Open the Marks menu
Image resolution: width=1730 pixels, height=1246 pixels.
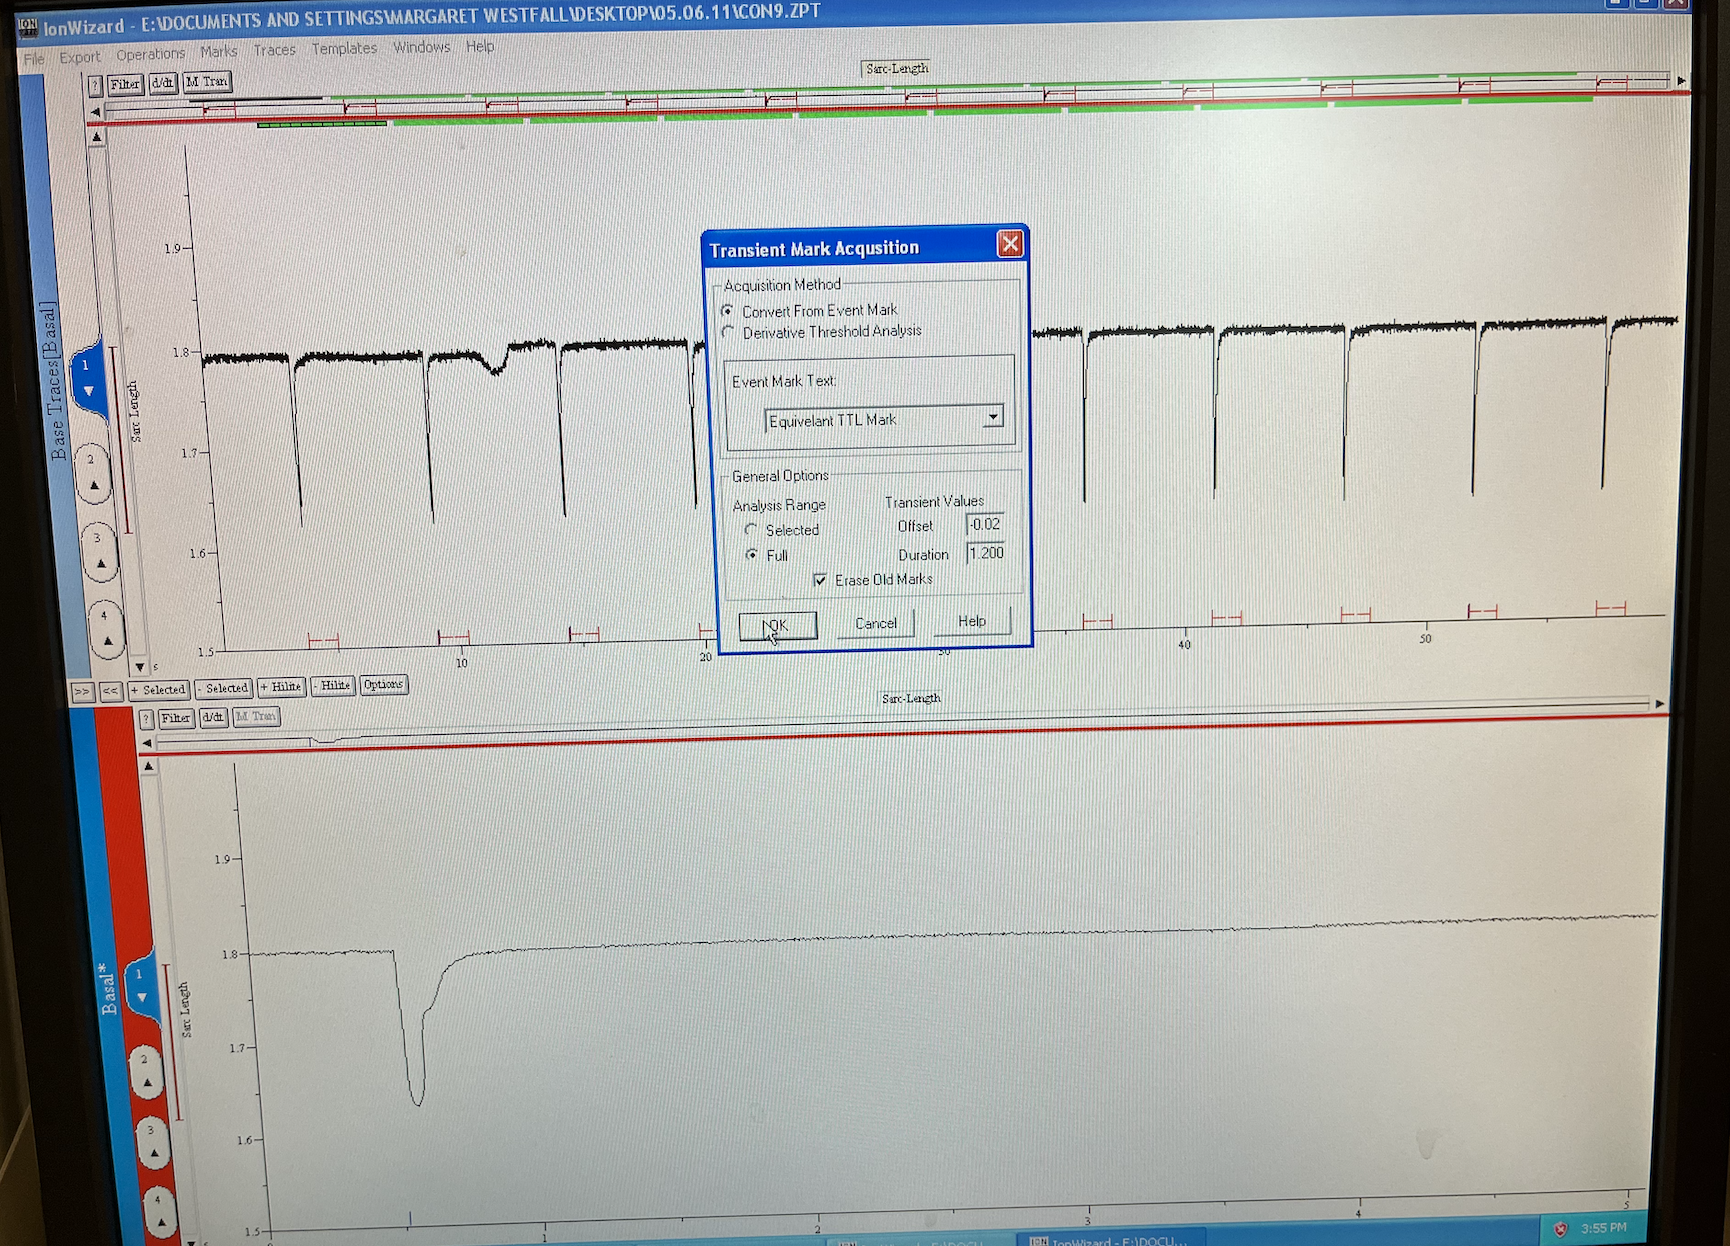click(x=218, y=51)
